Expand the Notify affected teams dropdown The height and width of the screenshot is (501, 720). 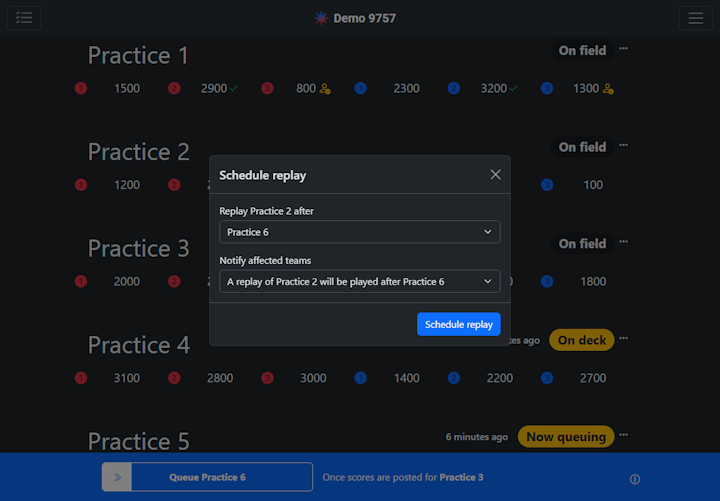359,282
